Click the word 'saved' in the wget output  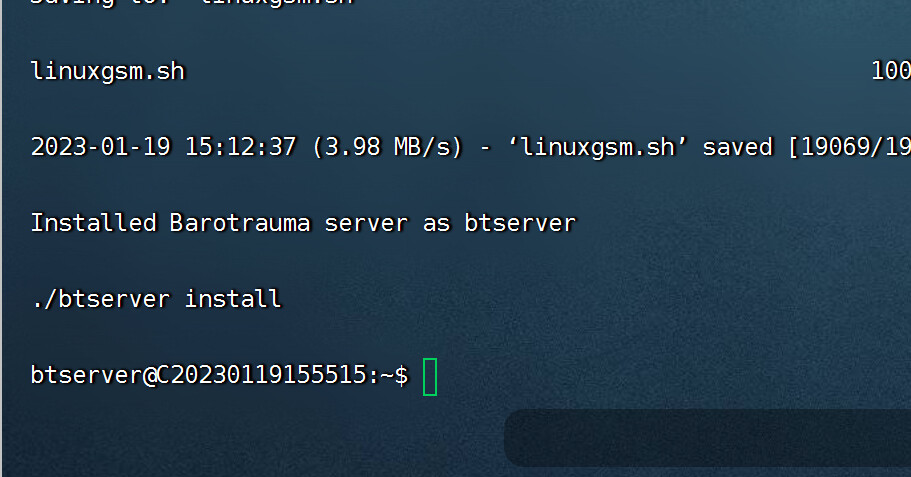(738, 147)
